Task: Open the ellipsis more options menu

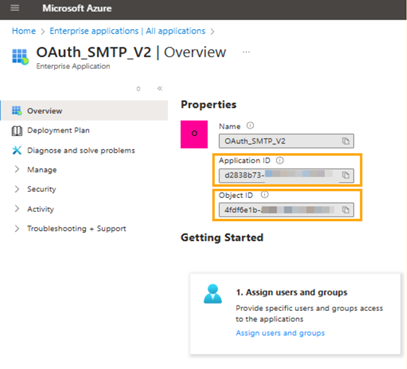Action: click(246, 52)
